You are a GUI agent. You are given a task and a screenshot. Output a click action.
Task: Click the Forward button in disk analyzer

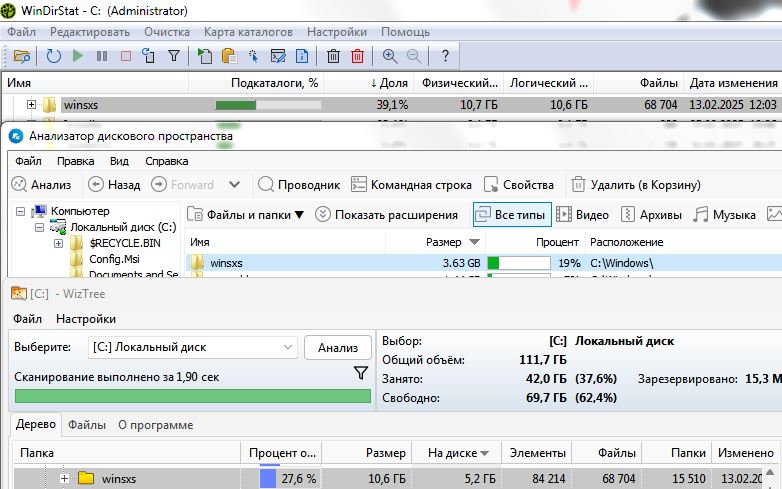click(x=183, y=185)
